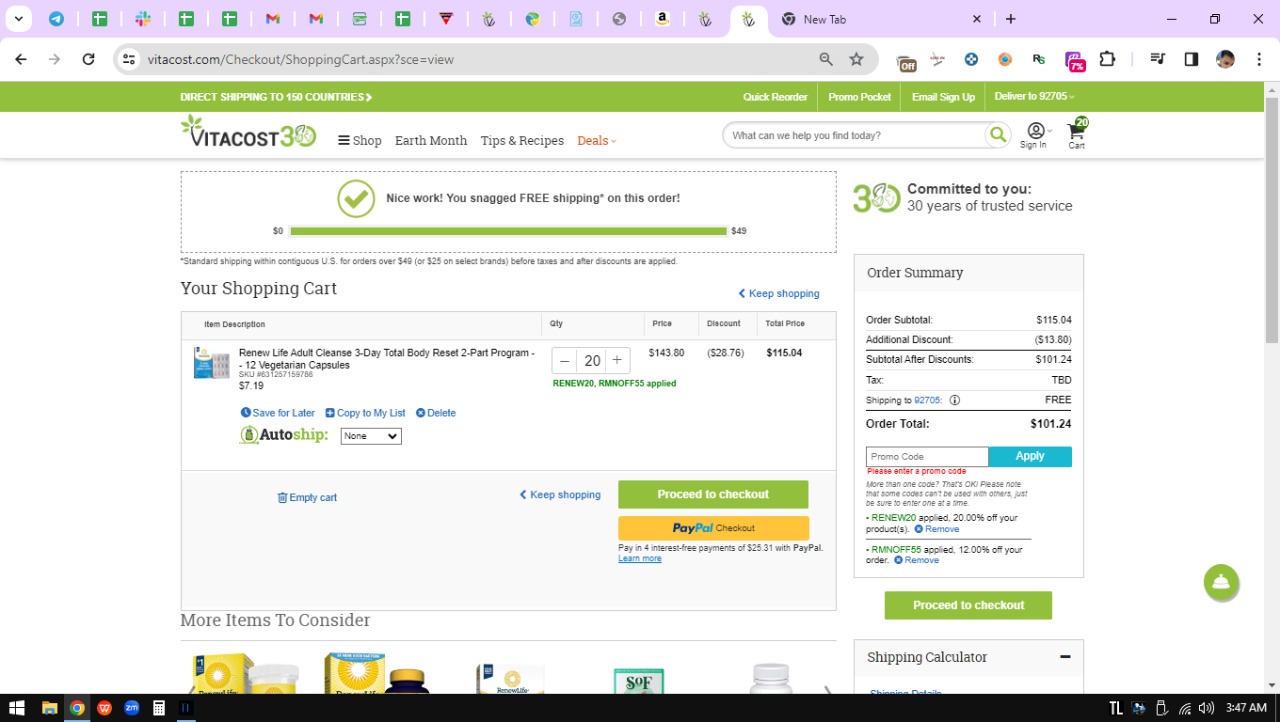Open the system volume control
Image resolution: width=1280 pixels, height=722 pixels.
(x=1206, y=708)
